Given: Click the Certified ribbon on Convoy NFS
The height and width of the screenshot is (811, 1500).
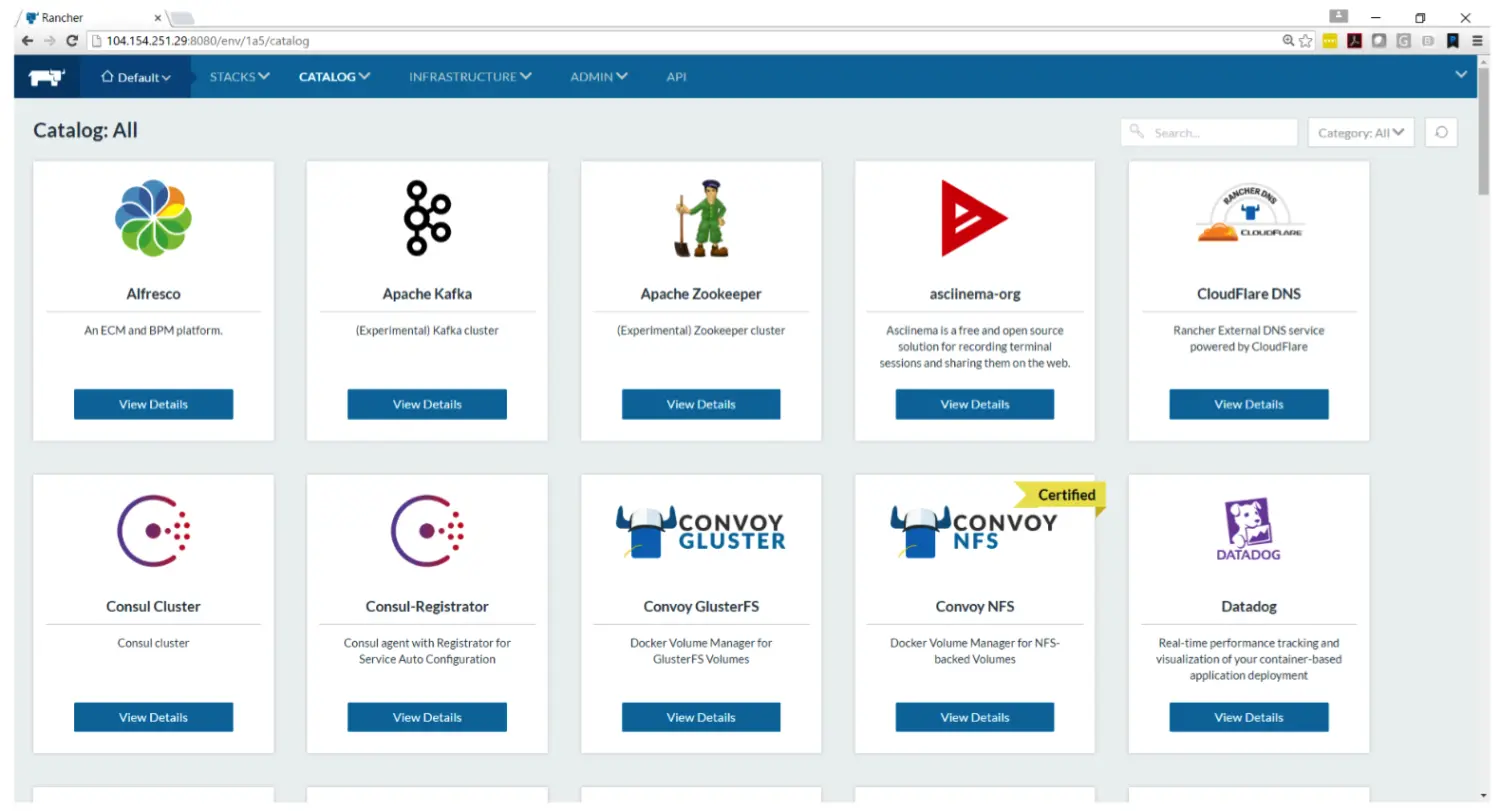Looking at the screenshot, I should click(1061, 496).
